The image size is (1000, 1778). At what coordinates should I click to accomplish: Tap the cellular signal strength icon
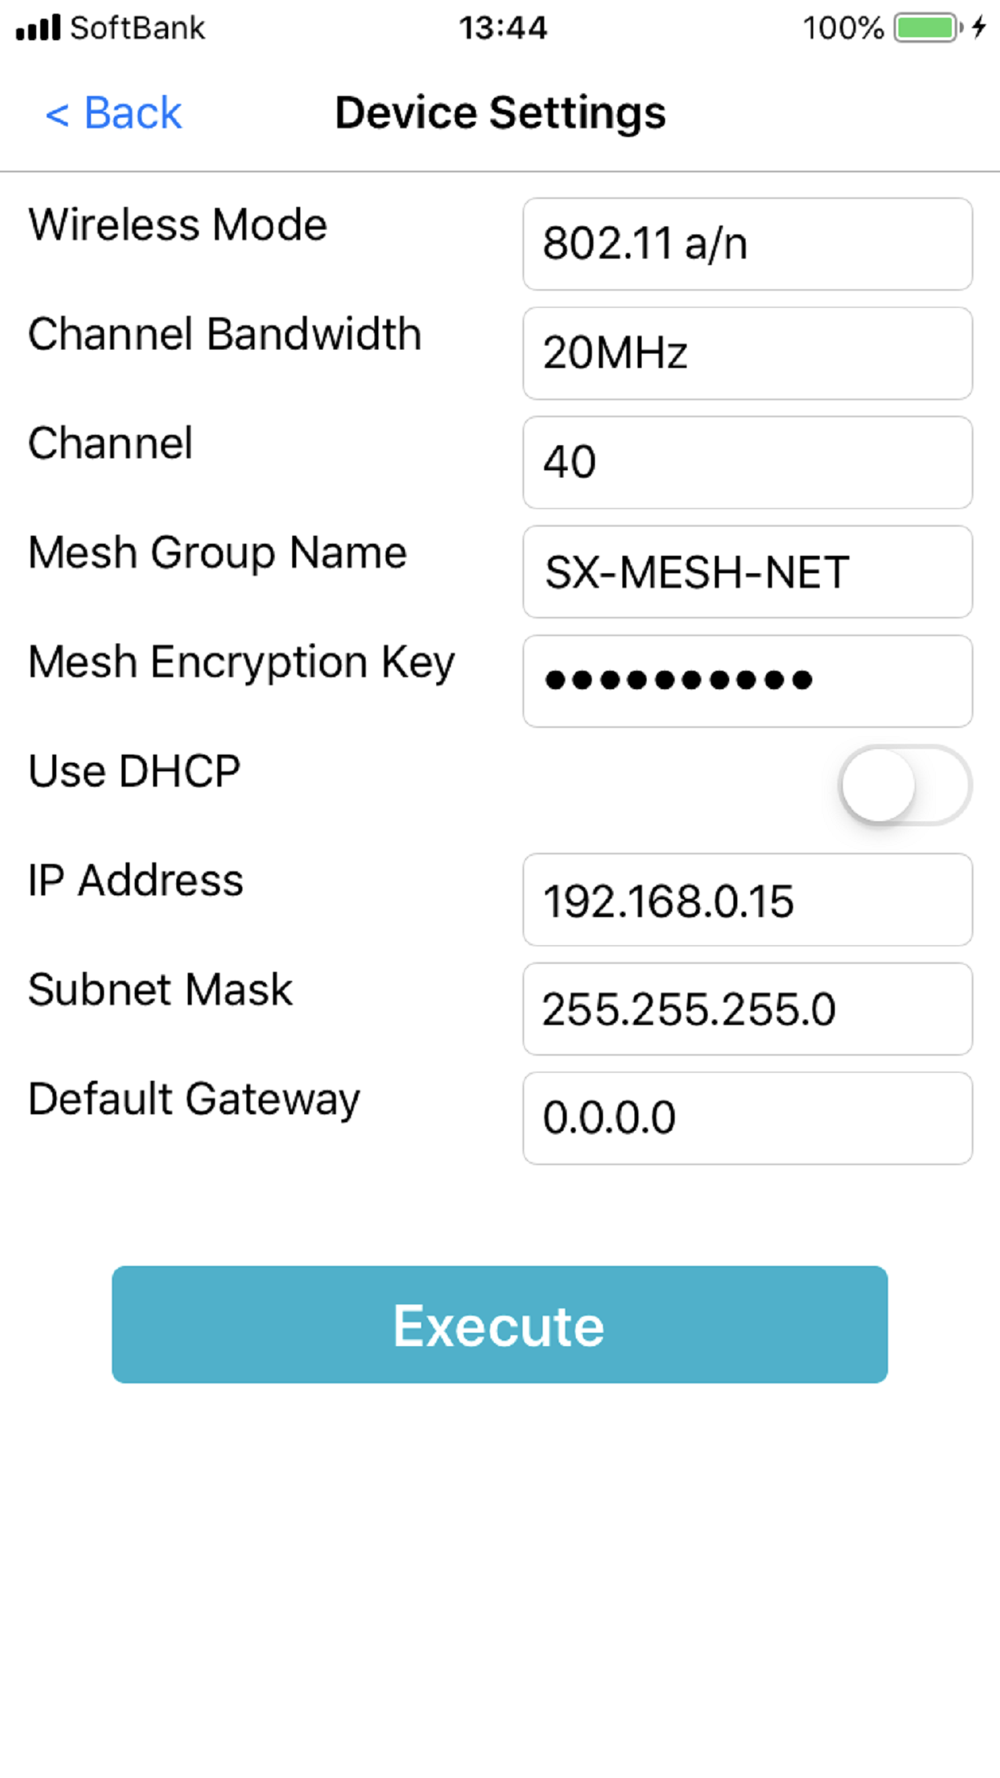[38, 27]
